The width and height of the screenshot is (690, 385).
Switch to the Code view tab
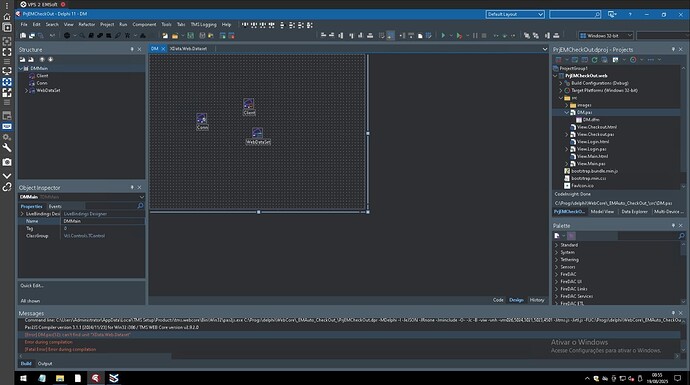(498, 300)
